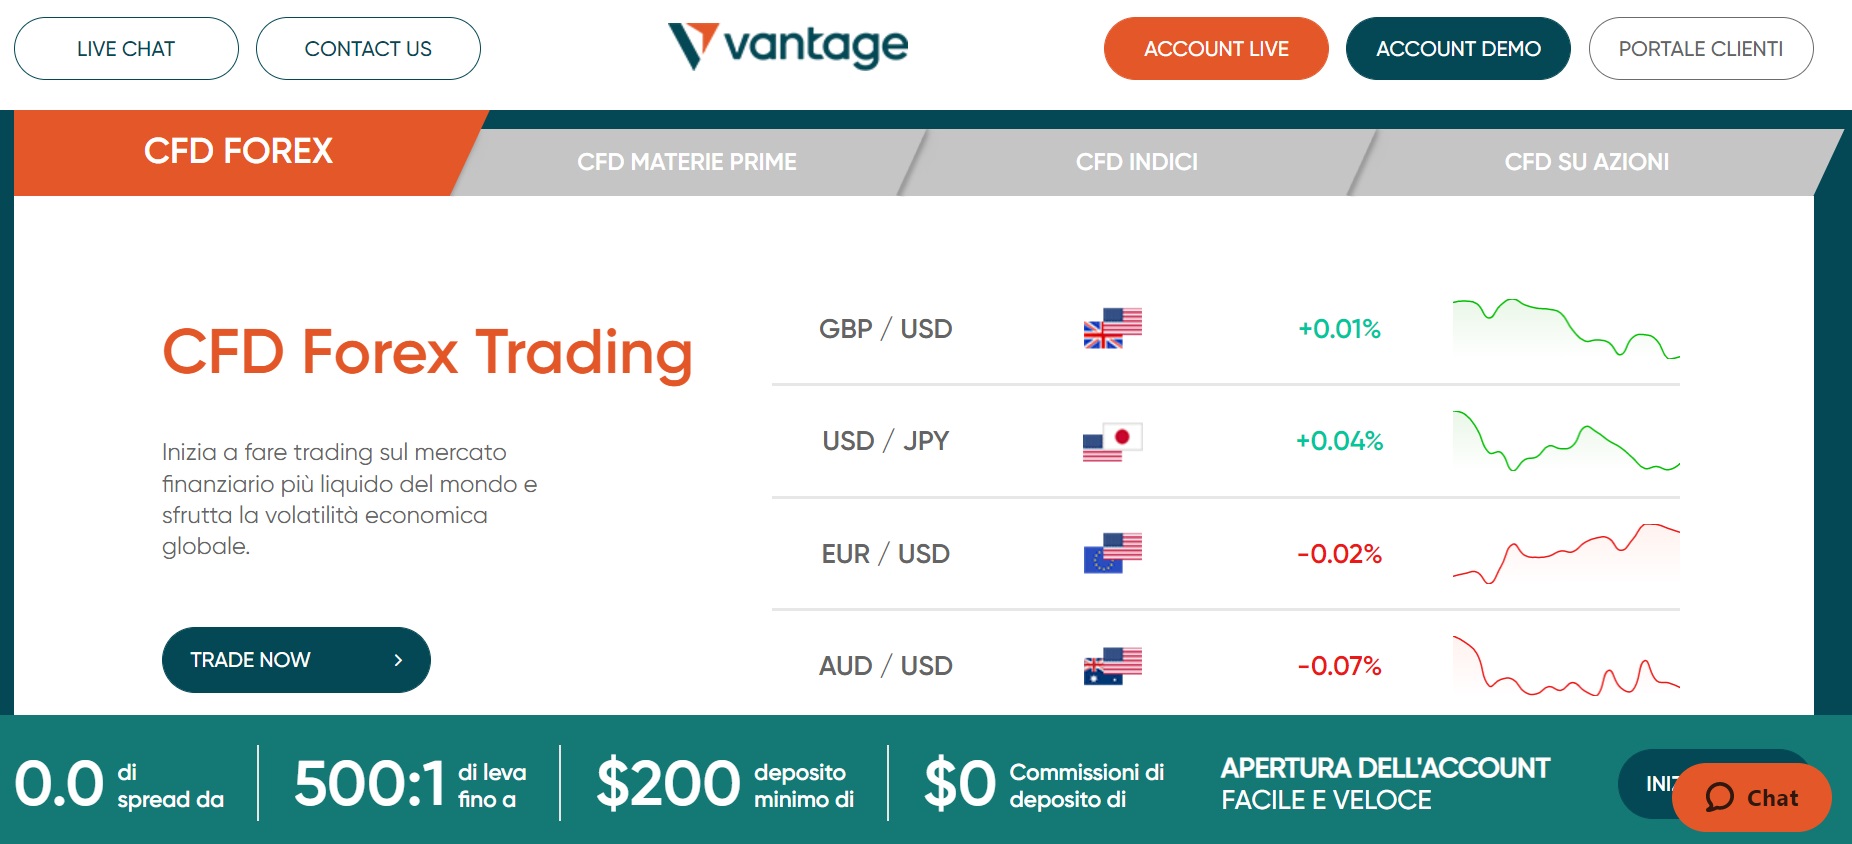Open an ACCOUNT DEMO

[1458, 47]
